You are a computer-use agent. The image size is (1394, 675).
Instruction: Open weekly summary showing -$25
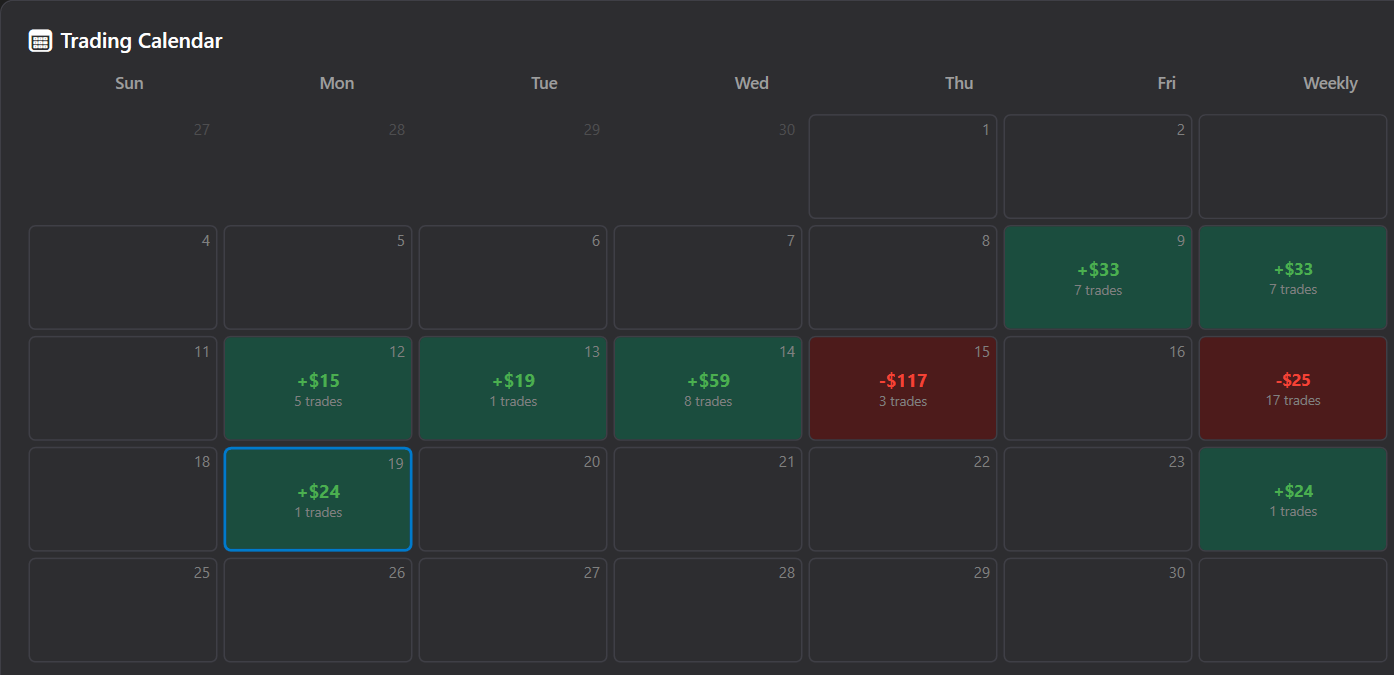pyautogui.click(x=1293, y=388)
